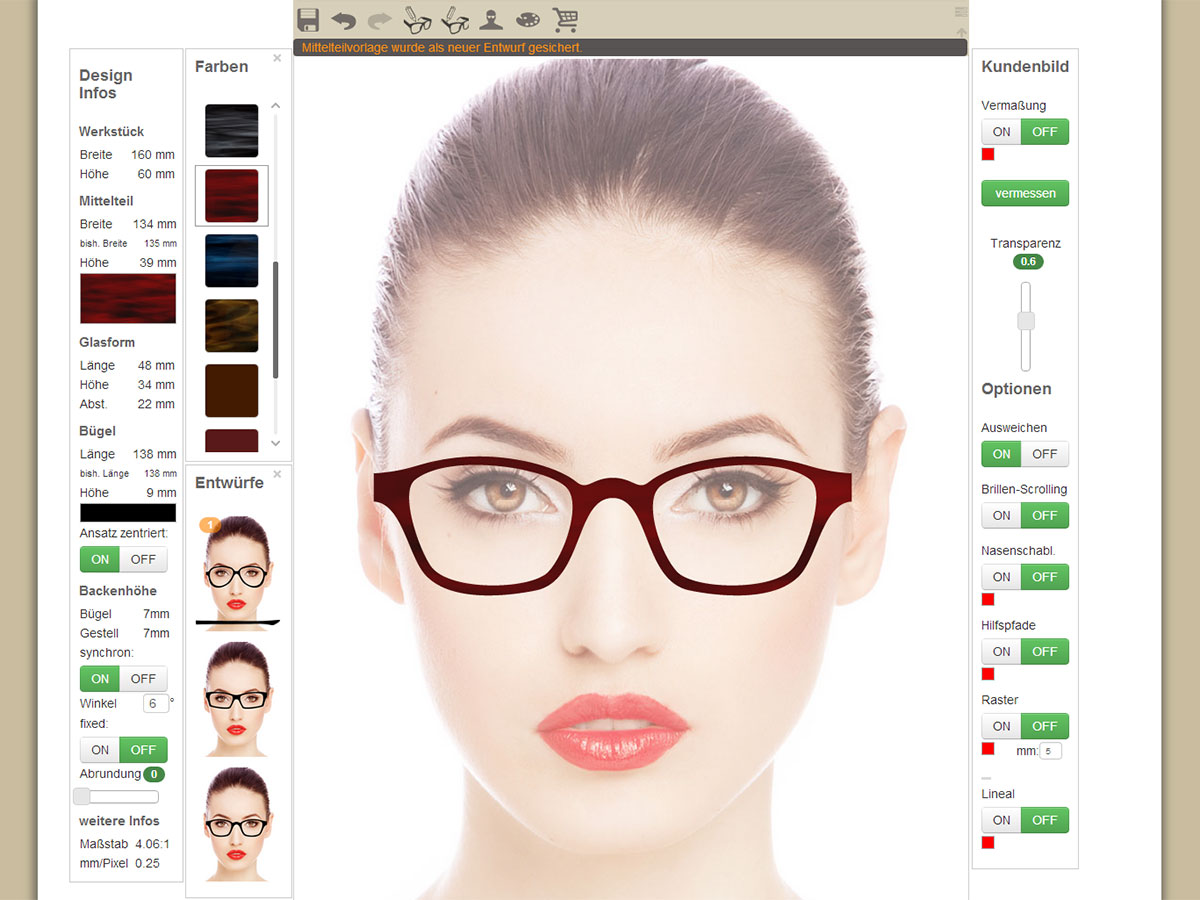Open the user silhouette icon

(x=491, y=20)
